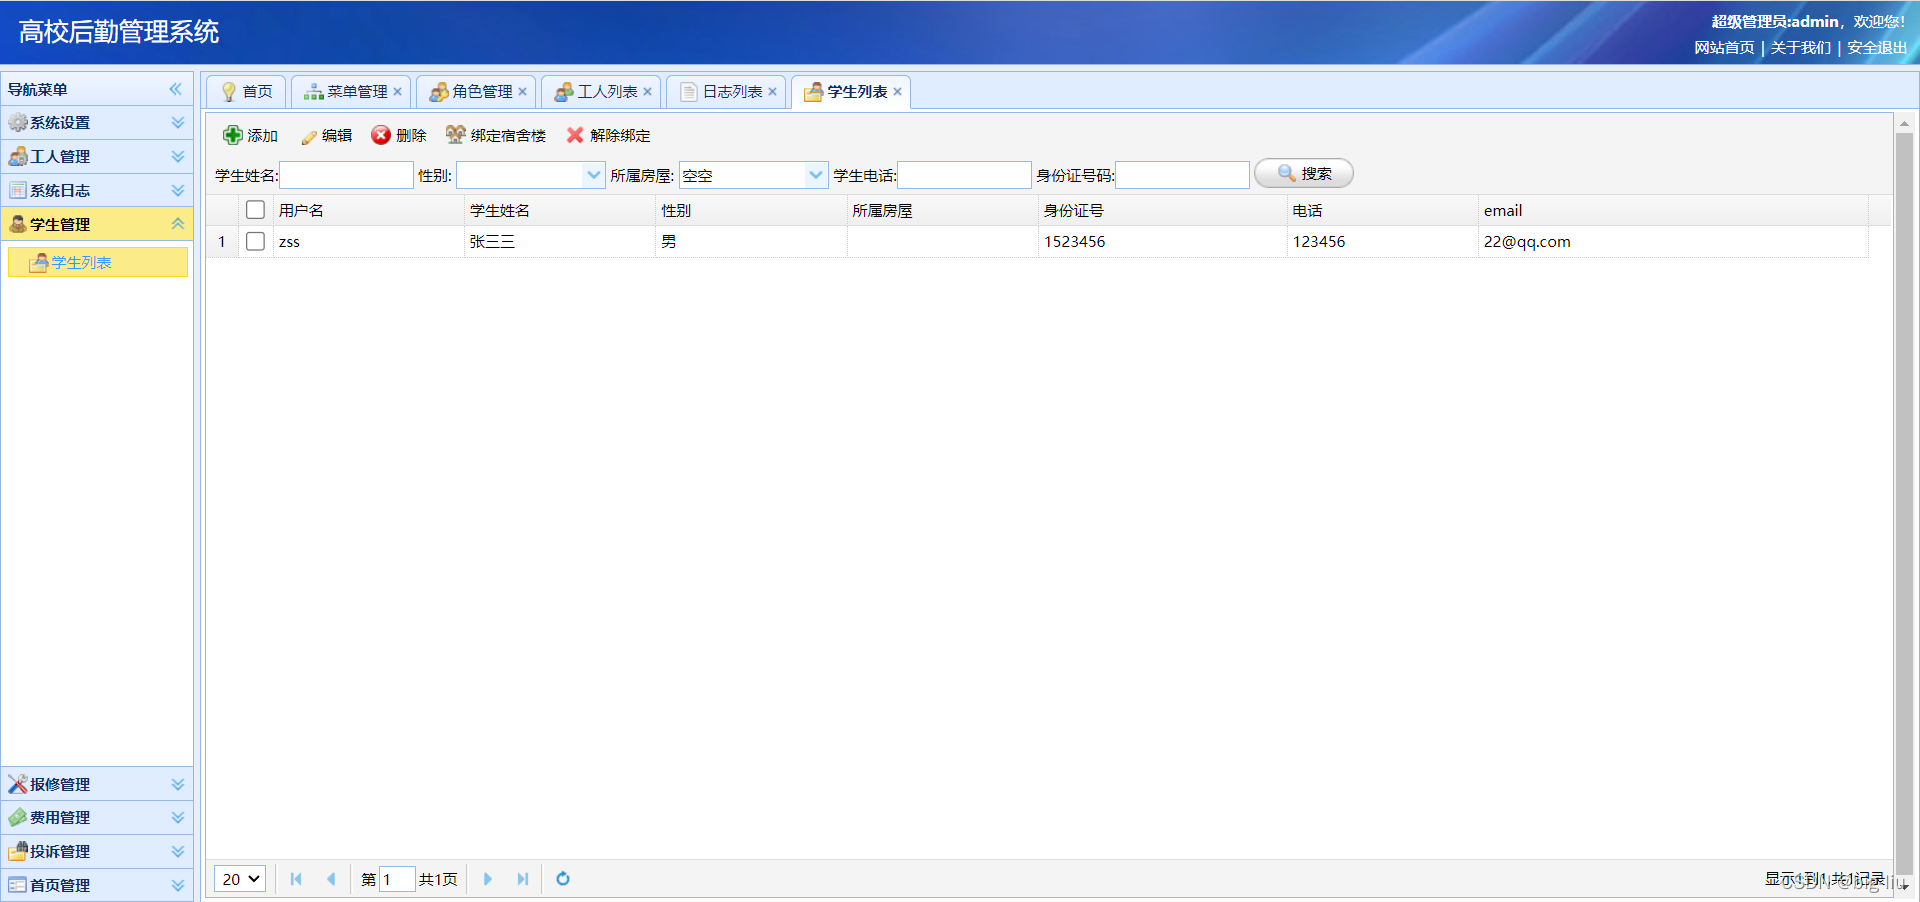Click the 费用管理 money icon

click(18, 817)
